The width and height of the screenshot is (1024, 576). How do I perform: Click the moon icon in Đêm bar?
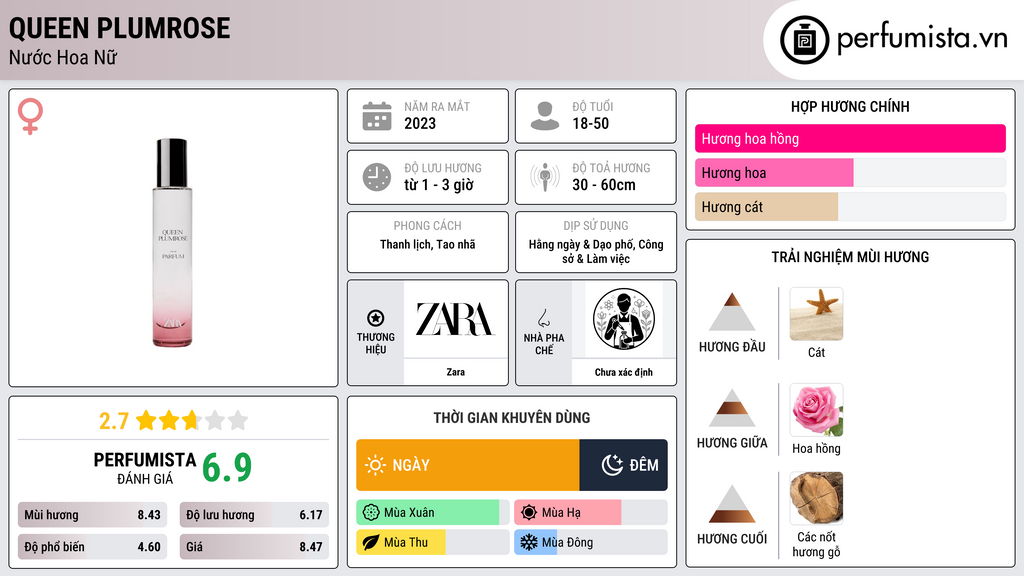[612, 465]
